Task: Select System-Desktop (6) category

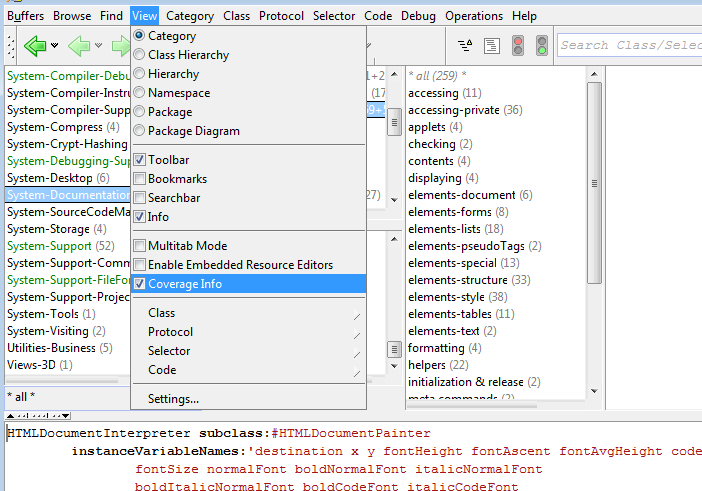Action: pyautogui.click(x=58, y=178)
